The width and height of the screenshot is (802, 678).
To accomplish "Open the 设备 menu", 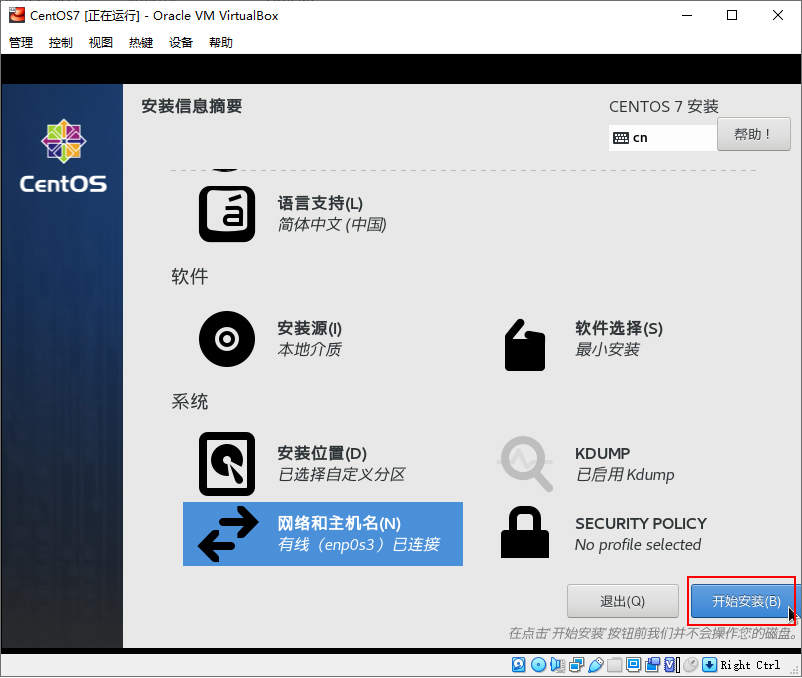I will [x=181, y=43].
